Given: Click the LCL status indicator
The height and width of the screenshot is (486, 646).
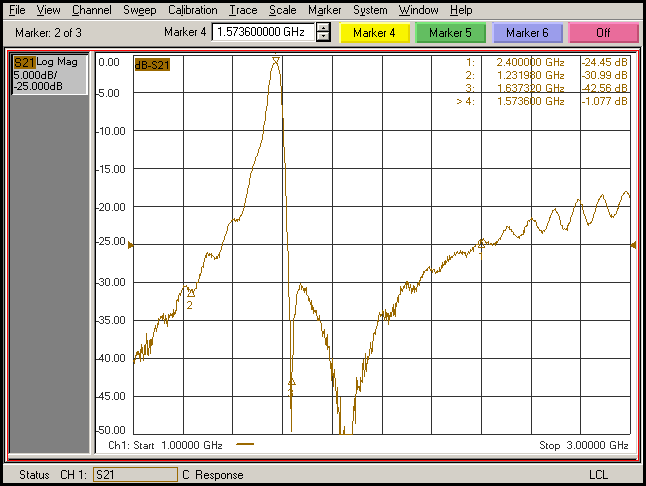Looking at the screenshot, I should tap(598, 475).
